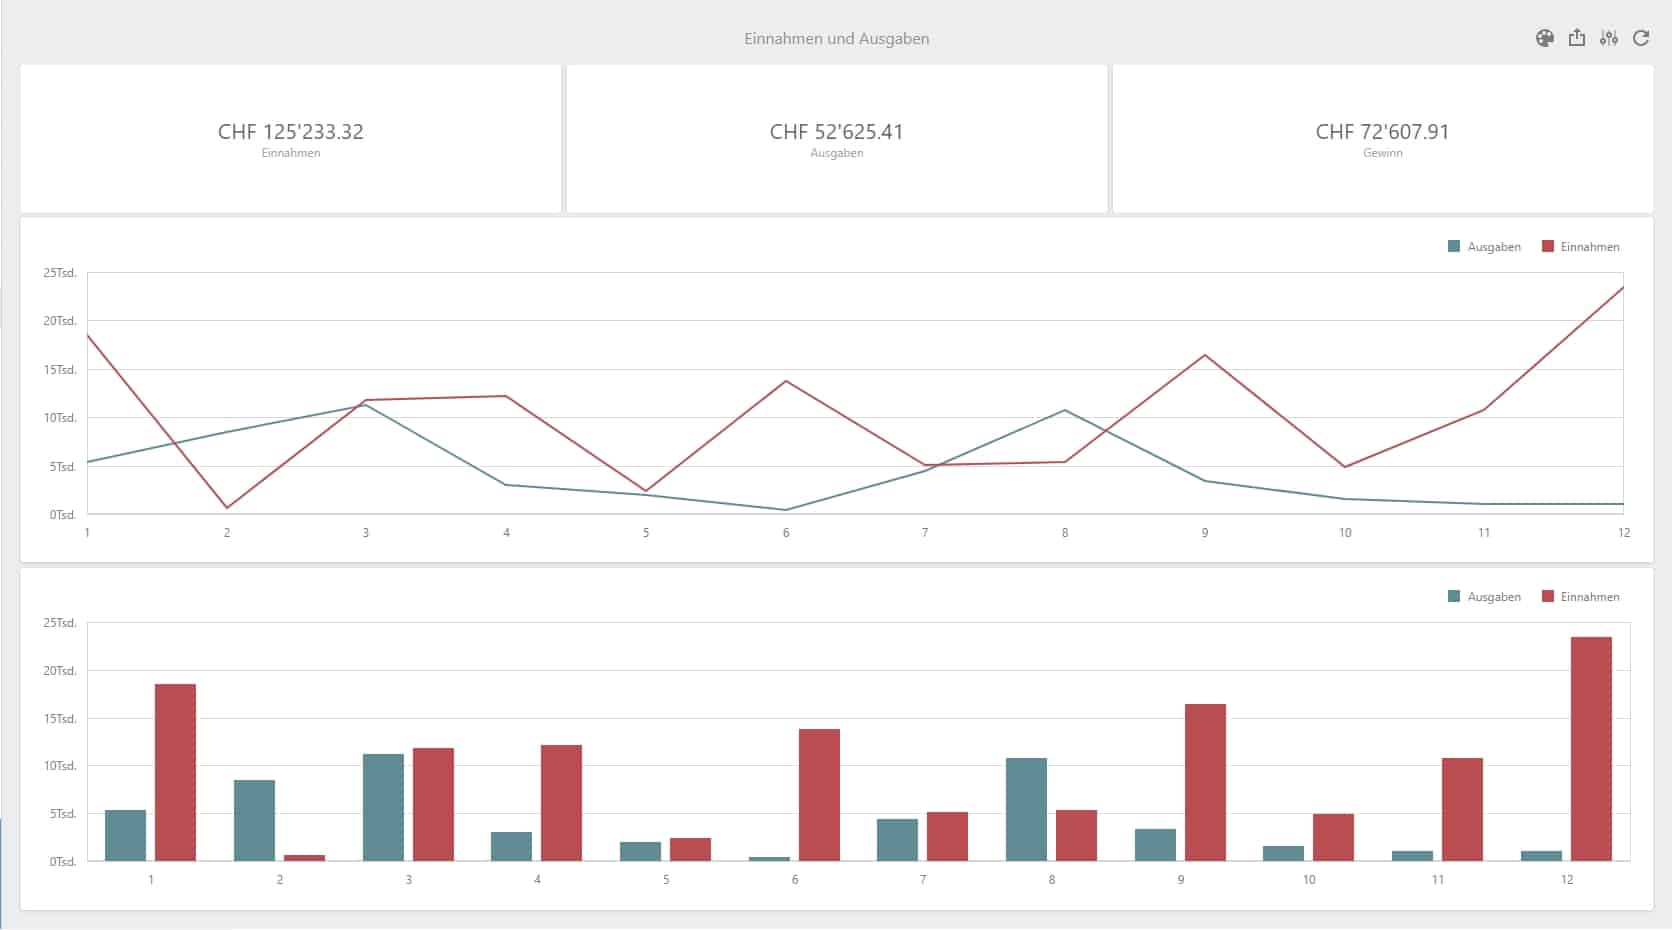Click the blue Ausgaben bar for month 8
The height and width of the screenshot is (930, 1672).
pyautogui.click(x=1026, y=810)
